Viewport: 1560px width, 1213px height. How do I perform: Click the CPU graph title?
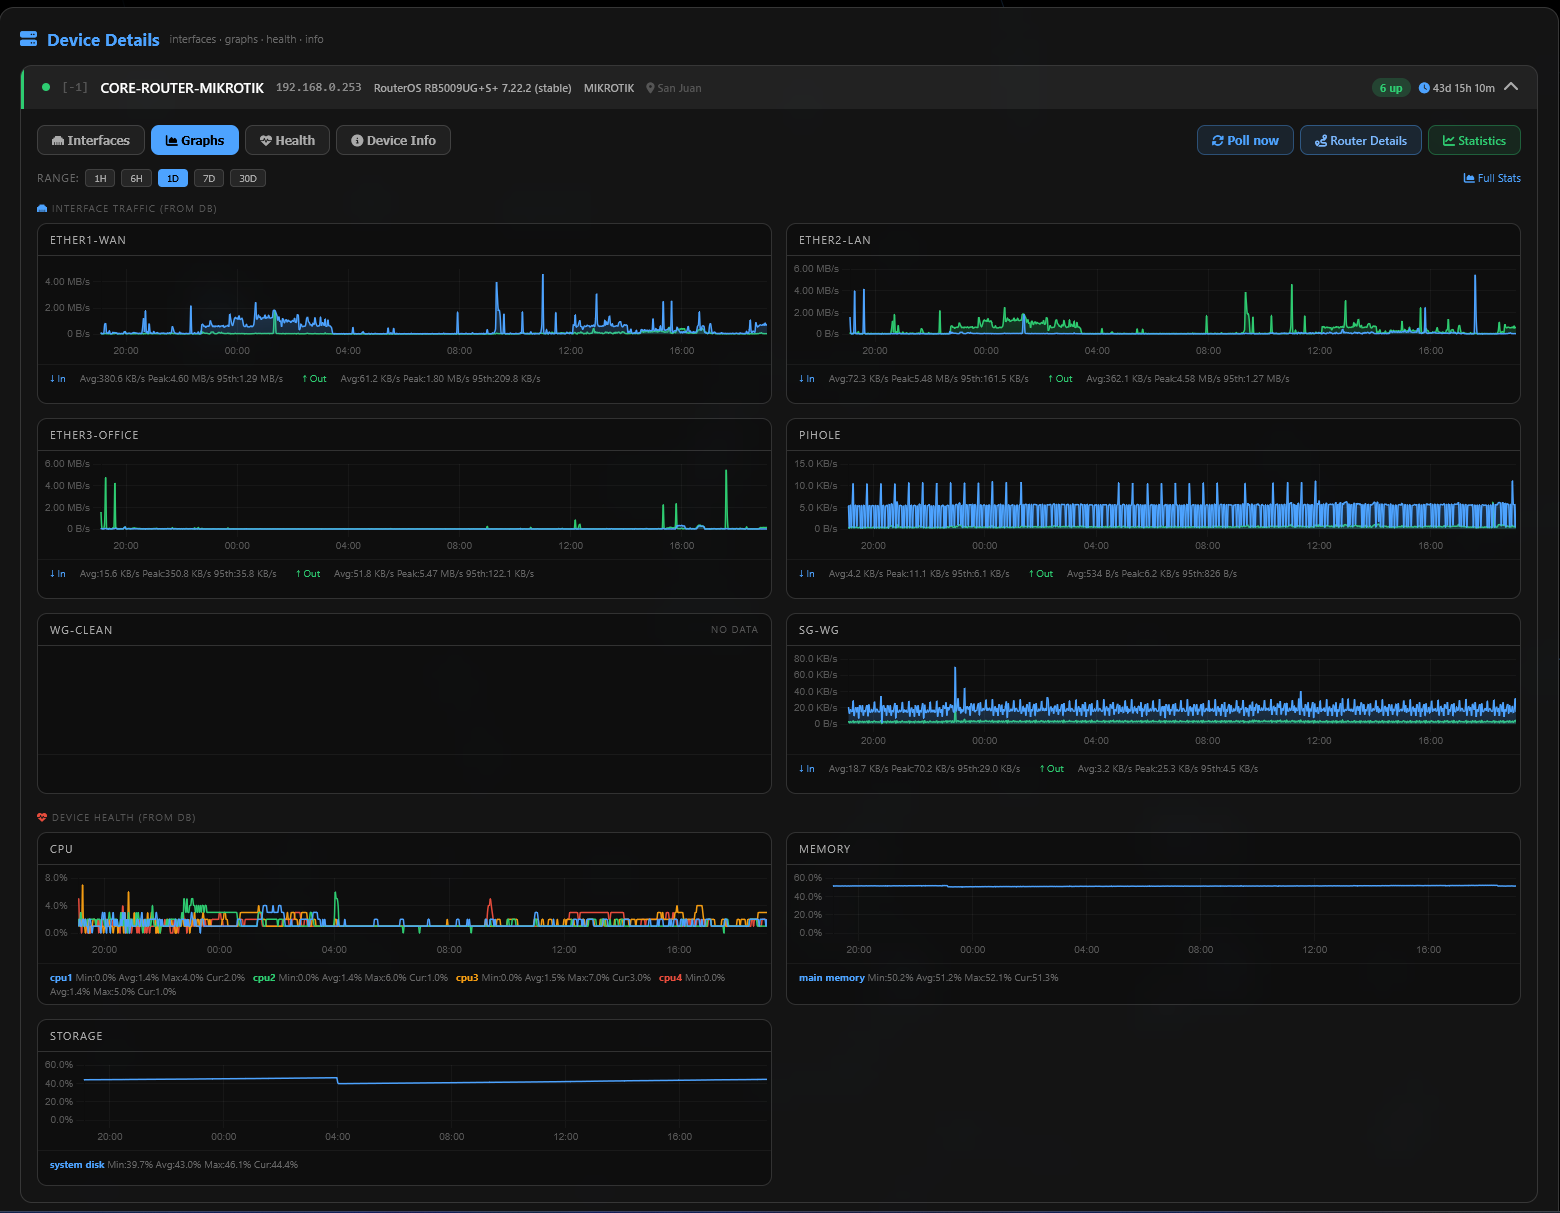(61, 849)
